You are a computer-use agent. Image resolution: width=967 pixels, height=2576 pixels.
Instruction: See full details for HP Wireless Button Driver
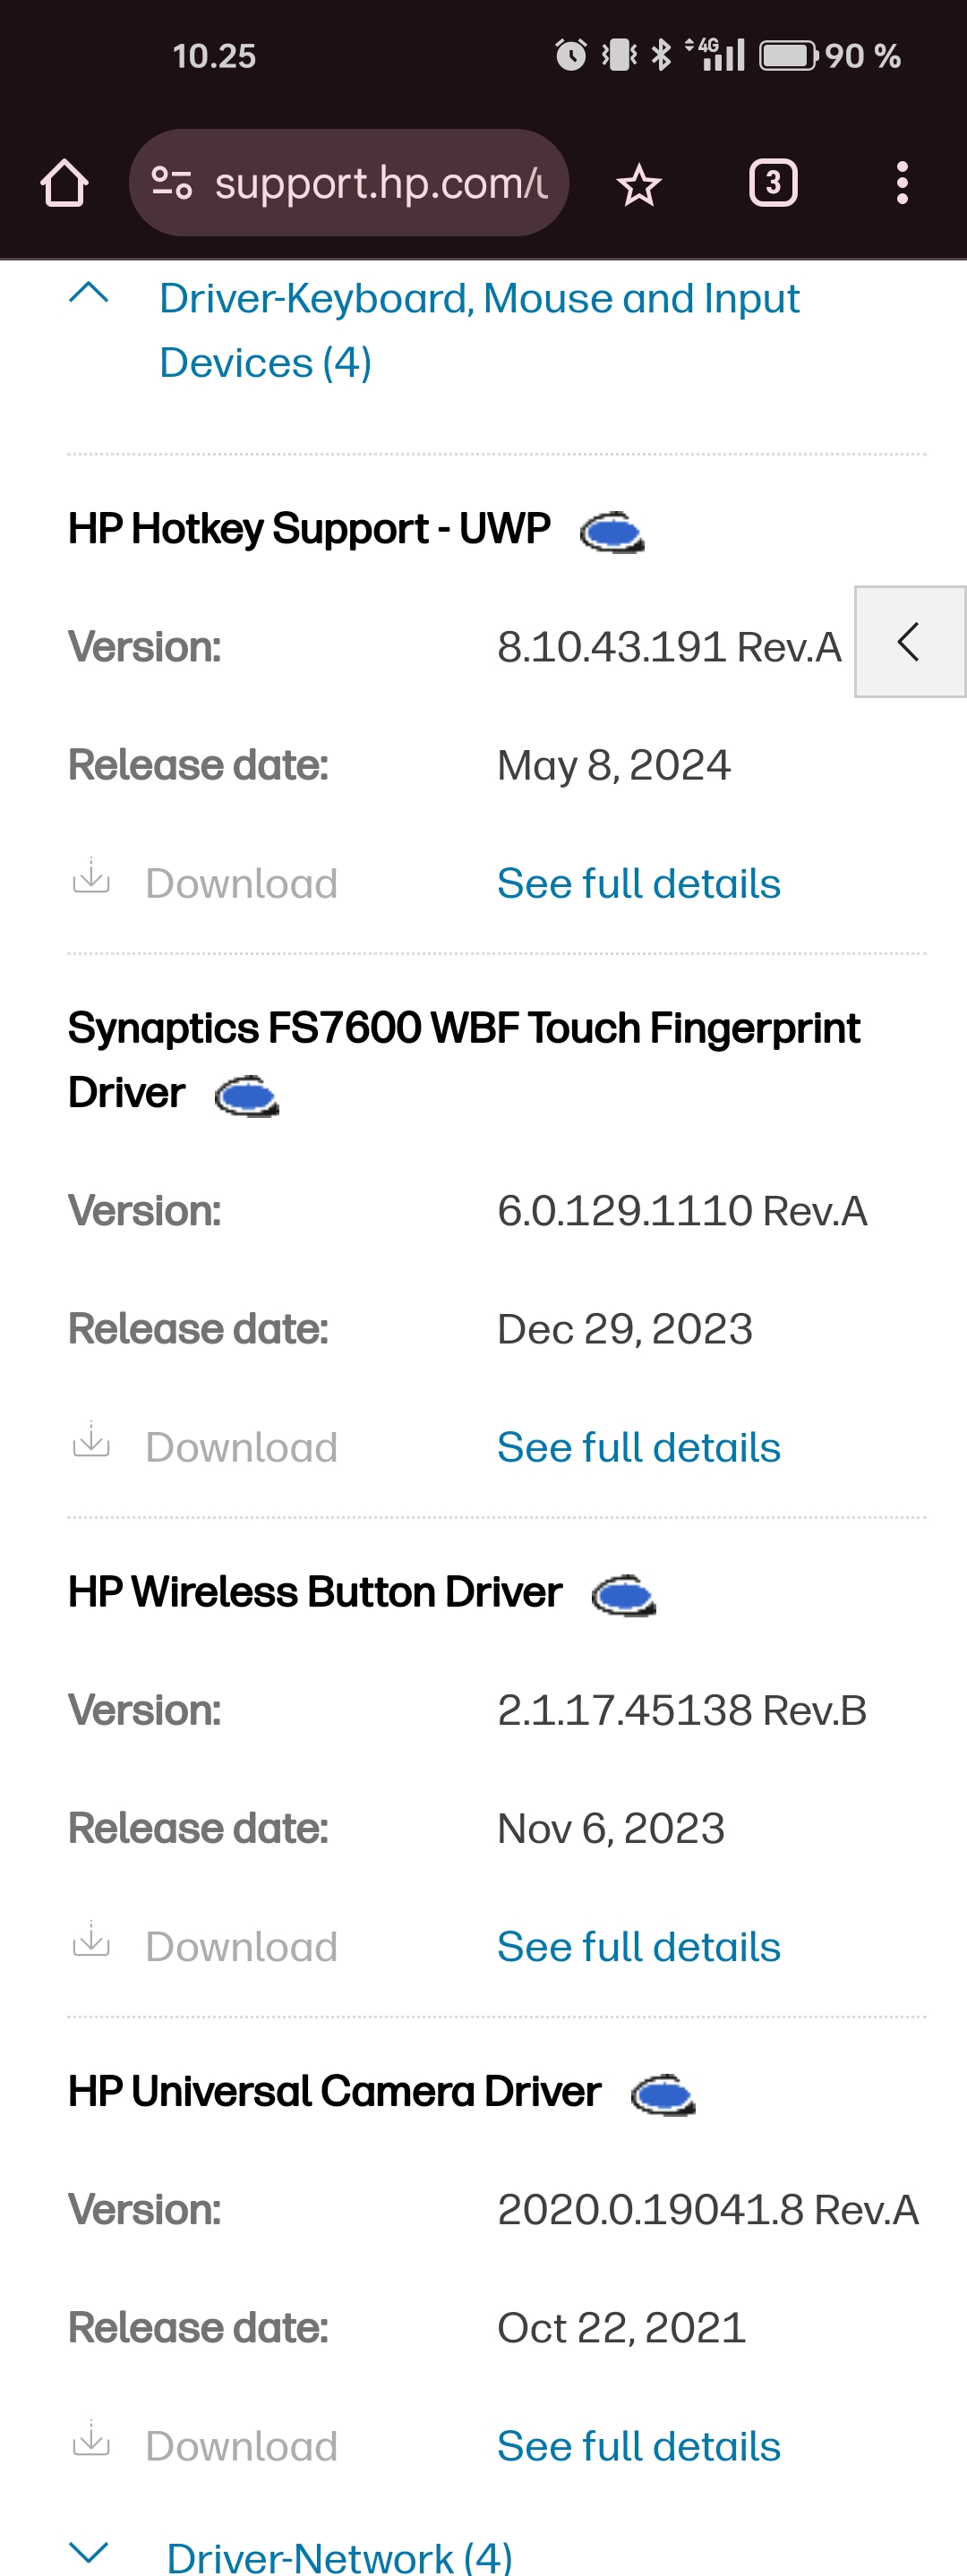[x=638, y=1946]
